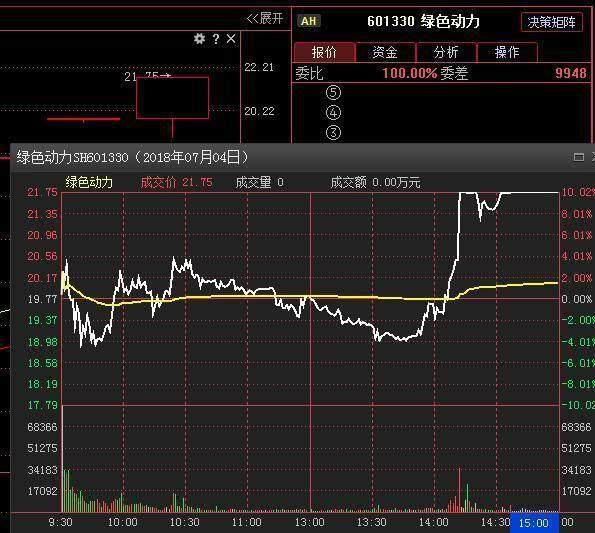Click the 19.77 baseline price label
The width and height of the screenshot is (595, 533).
pos(42,299)
